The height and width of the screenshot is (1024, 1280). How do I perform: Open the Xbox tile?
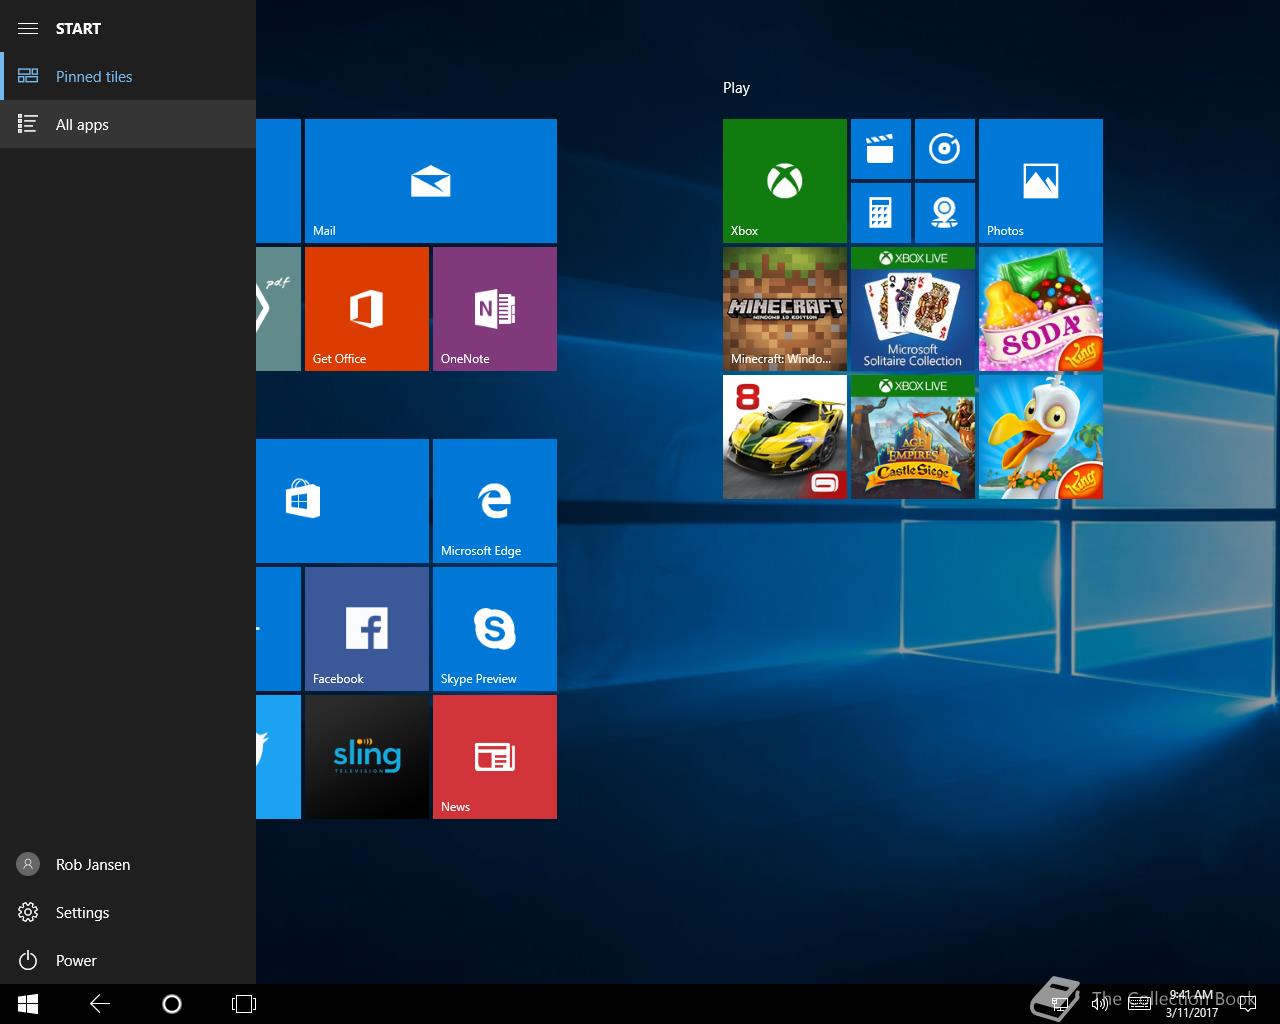coord(784,180)
